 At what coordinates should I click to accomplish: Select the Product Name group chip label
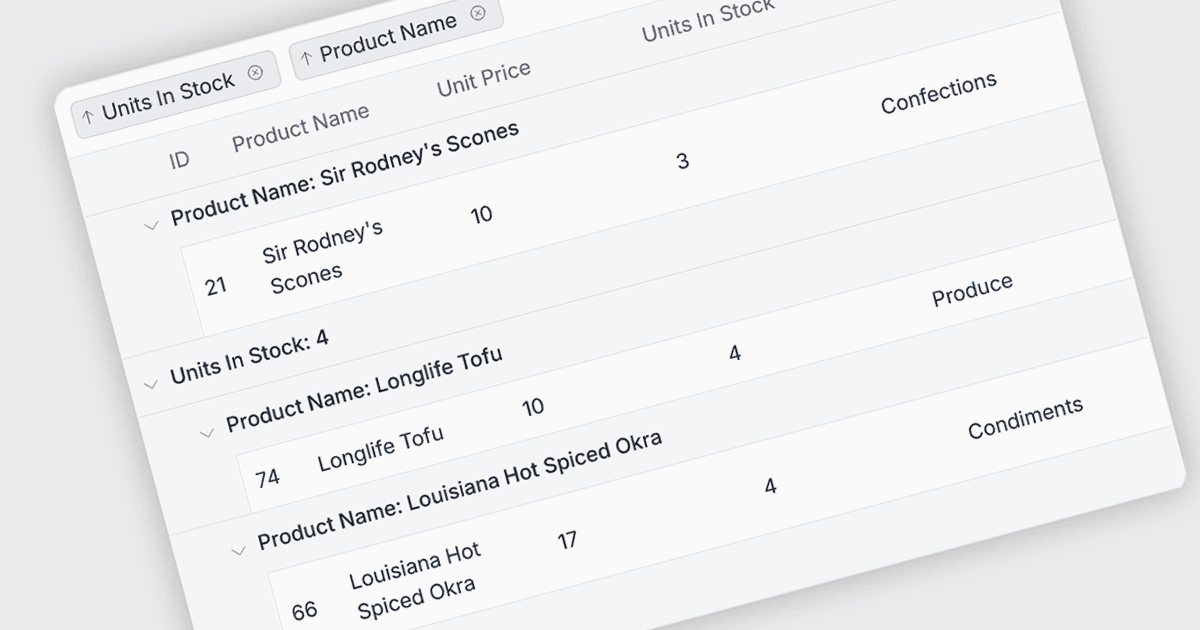pos(389,36)
